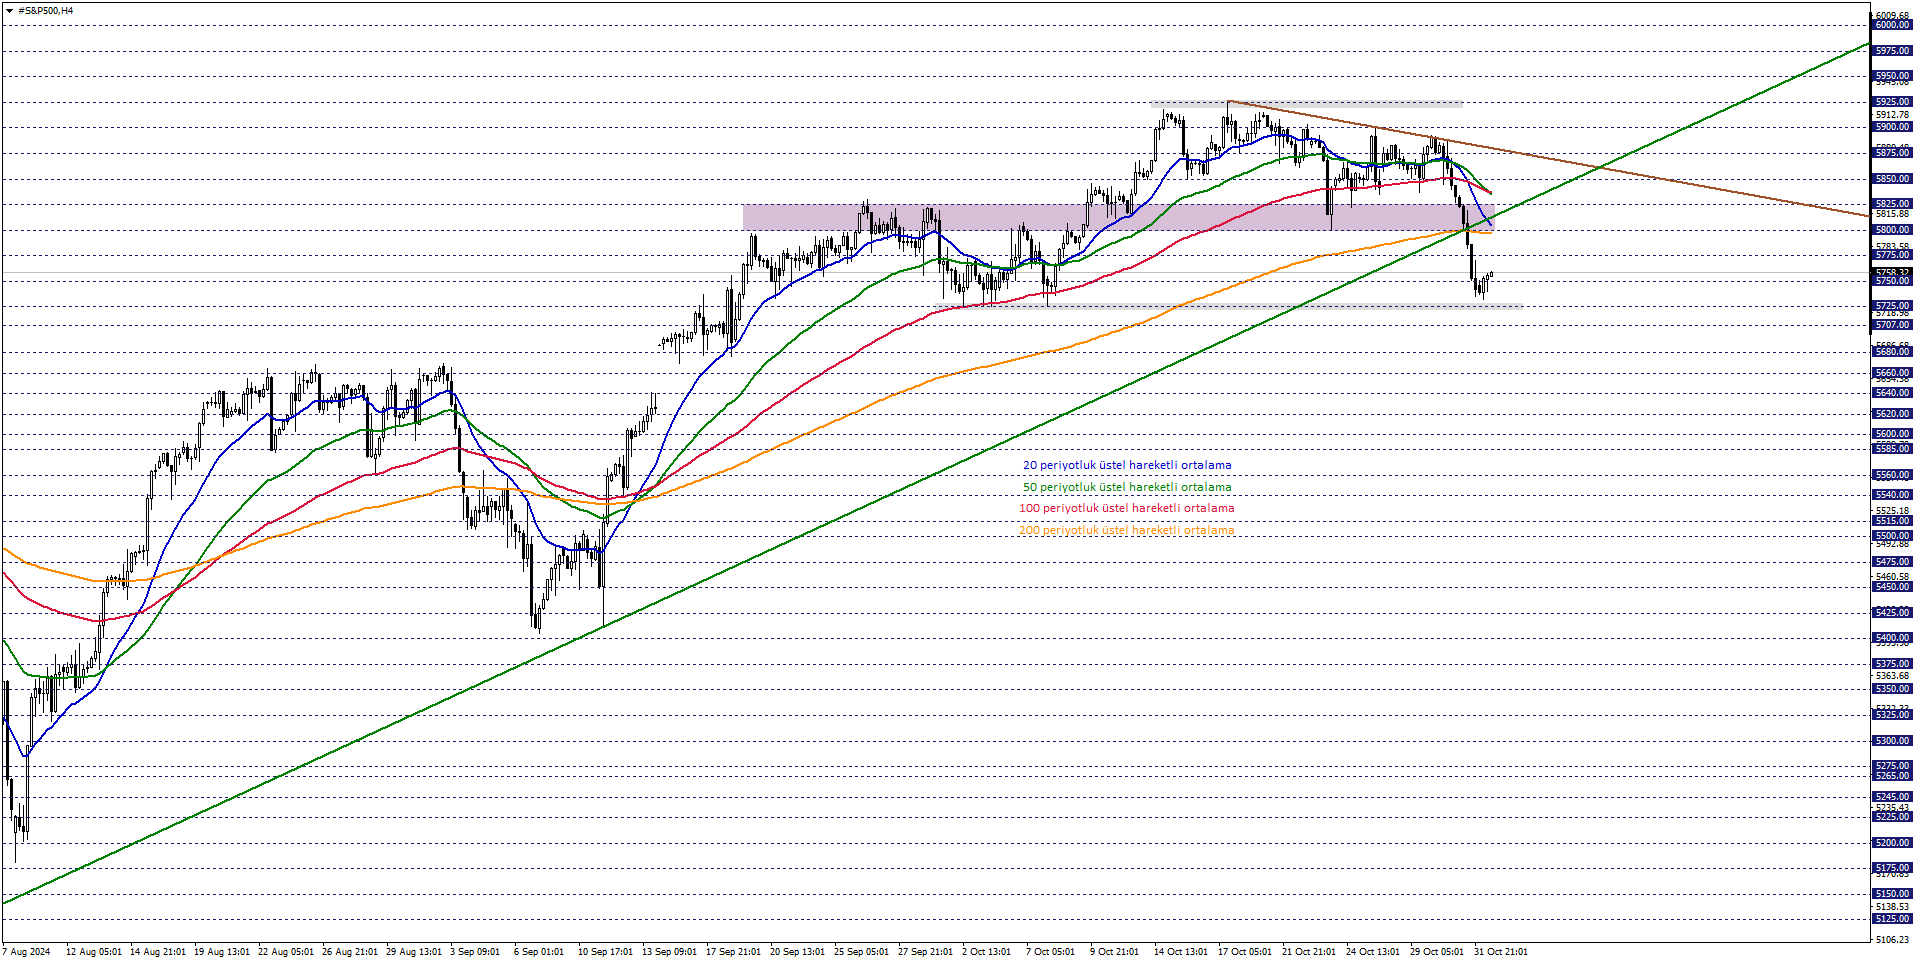Click the 17 Oct 05:01 date label
The height and width of the screenshot is (963, 1916).
(1246, 952)
